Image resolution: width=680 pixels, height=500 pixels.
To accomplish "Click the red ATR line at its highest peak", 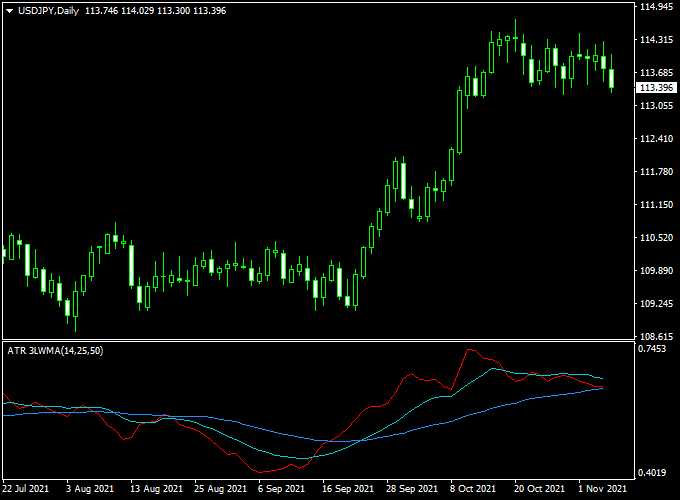I will click(469, 349).
